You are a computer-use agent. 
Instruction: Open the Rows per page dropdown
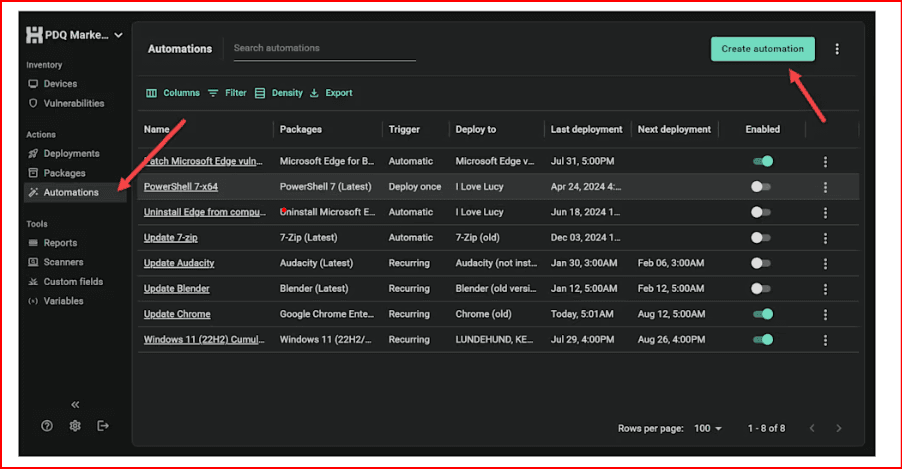pyautogui.click(x=707, y=428)
